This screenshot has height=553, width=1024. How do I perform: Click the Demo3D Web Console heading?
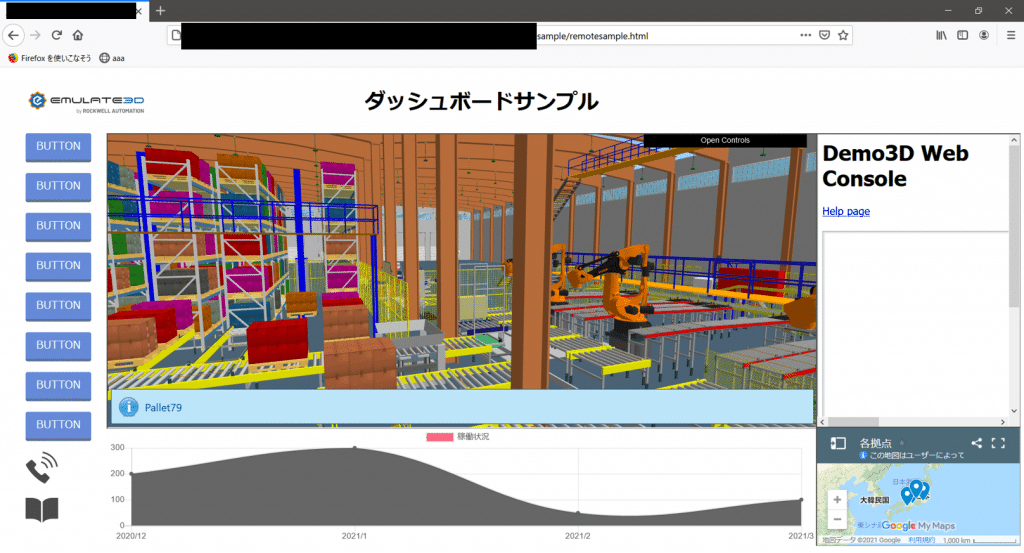pyautogui.click(x=895, y=166)
